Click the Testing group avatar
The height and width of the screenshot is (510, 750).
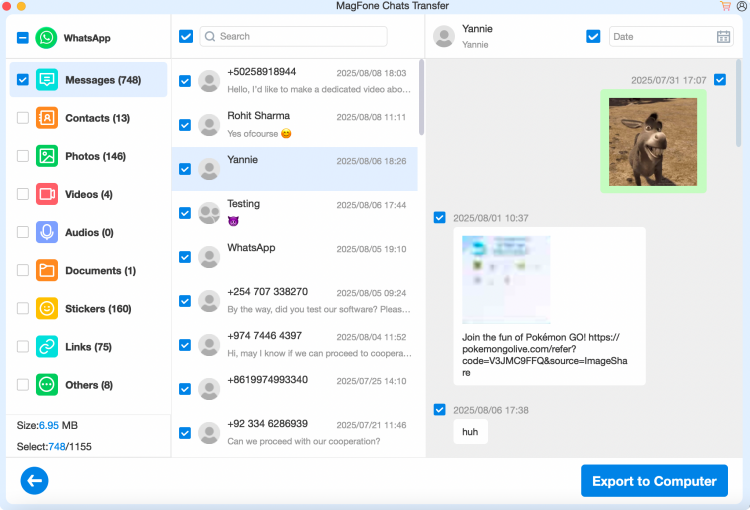(209, 213)
